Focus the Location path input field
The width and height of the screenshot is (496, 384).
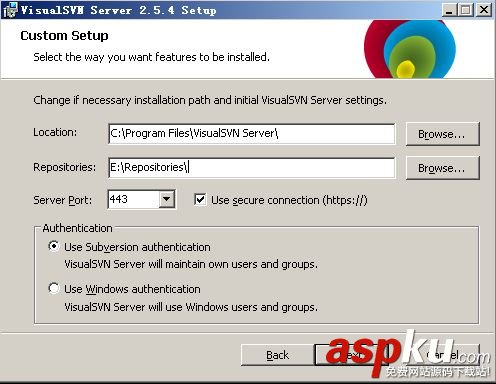(x=252, y=134)
